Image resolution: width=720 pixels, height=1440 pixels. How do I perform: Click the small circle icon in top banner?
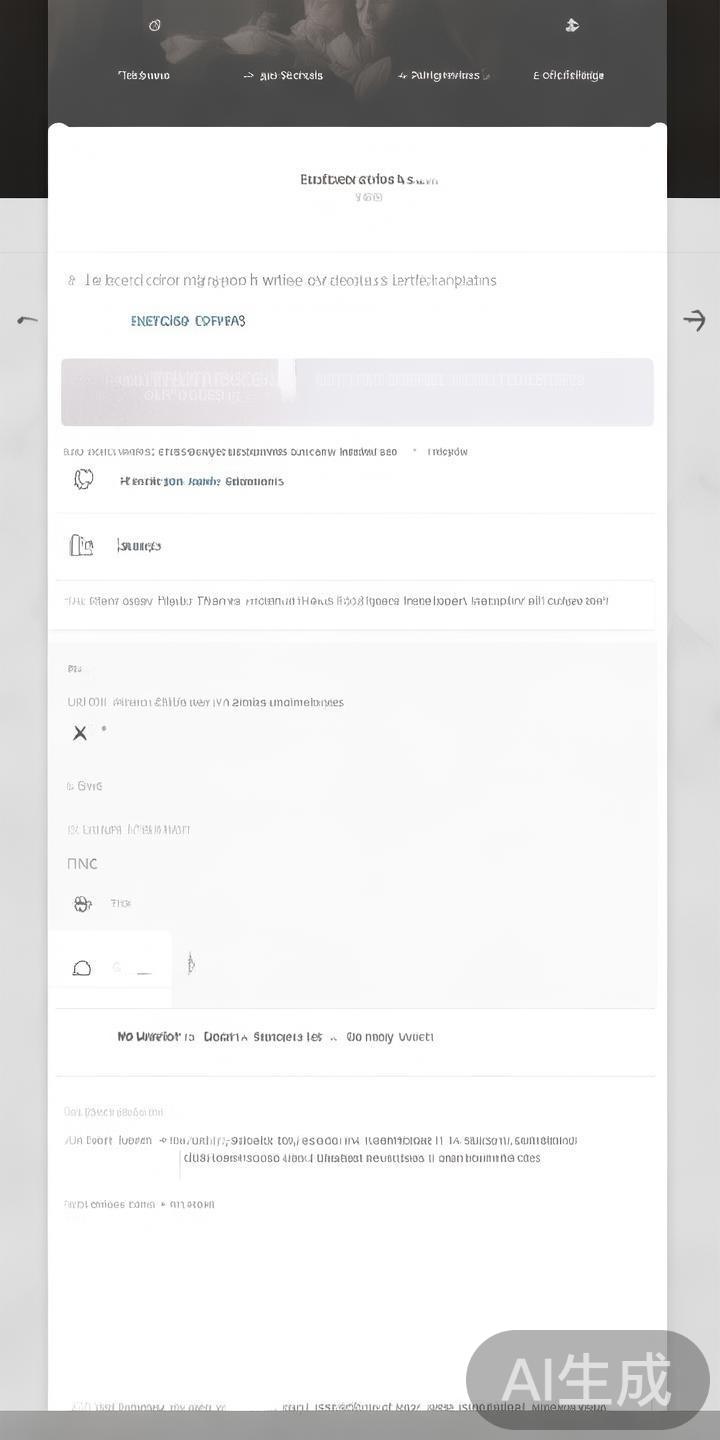click(x=155, y=26)
